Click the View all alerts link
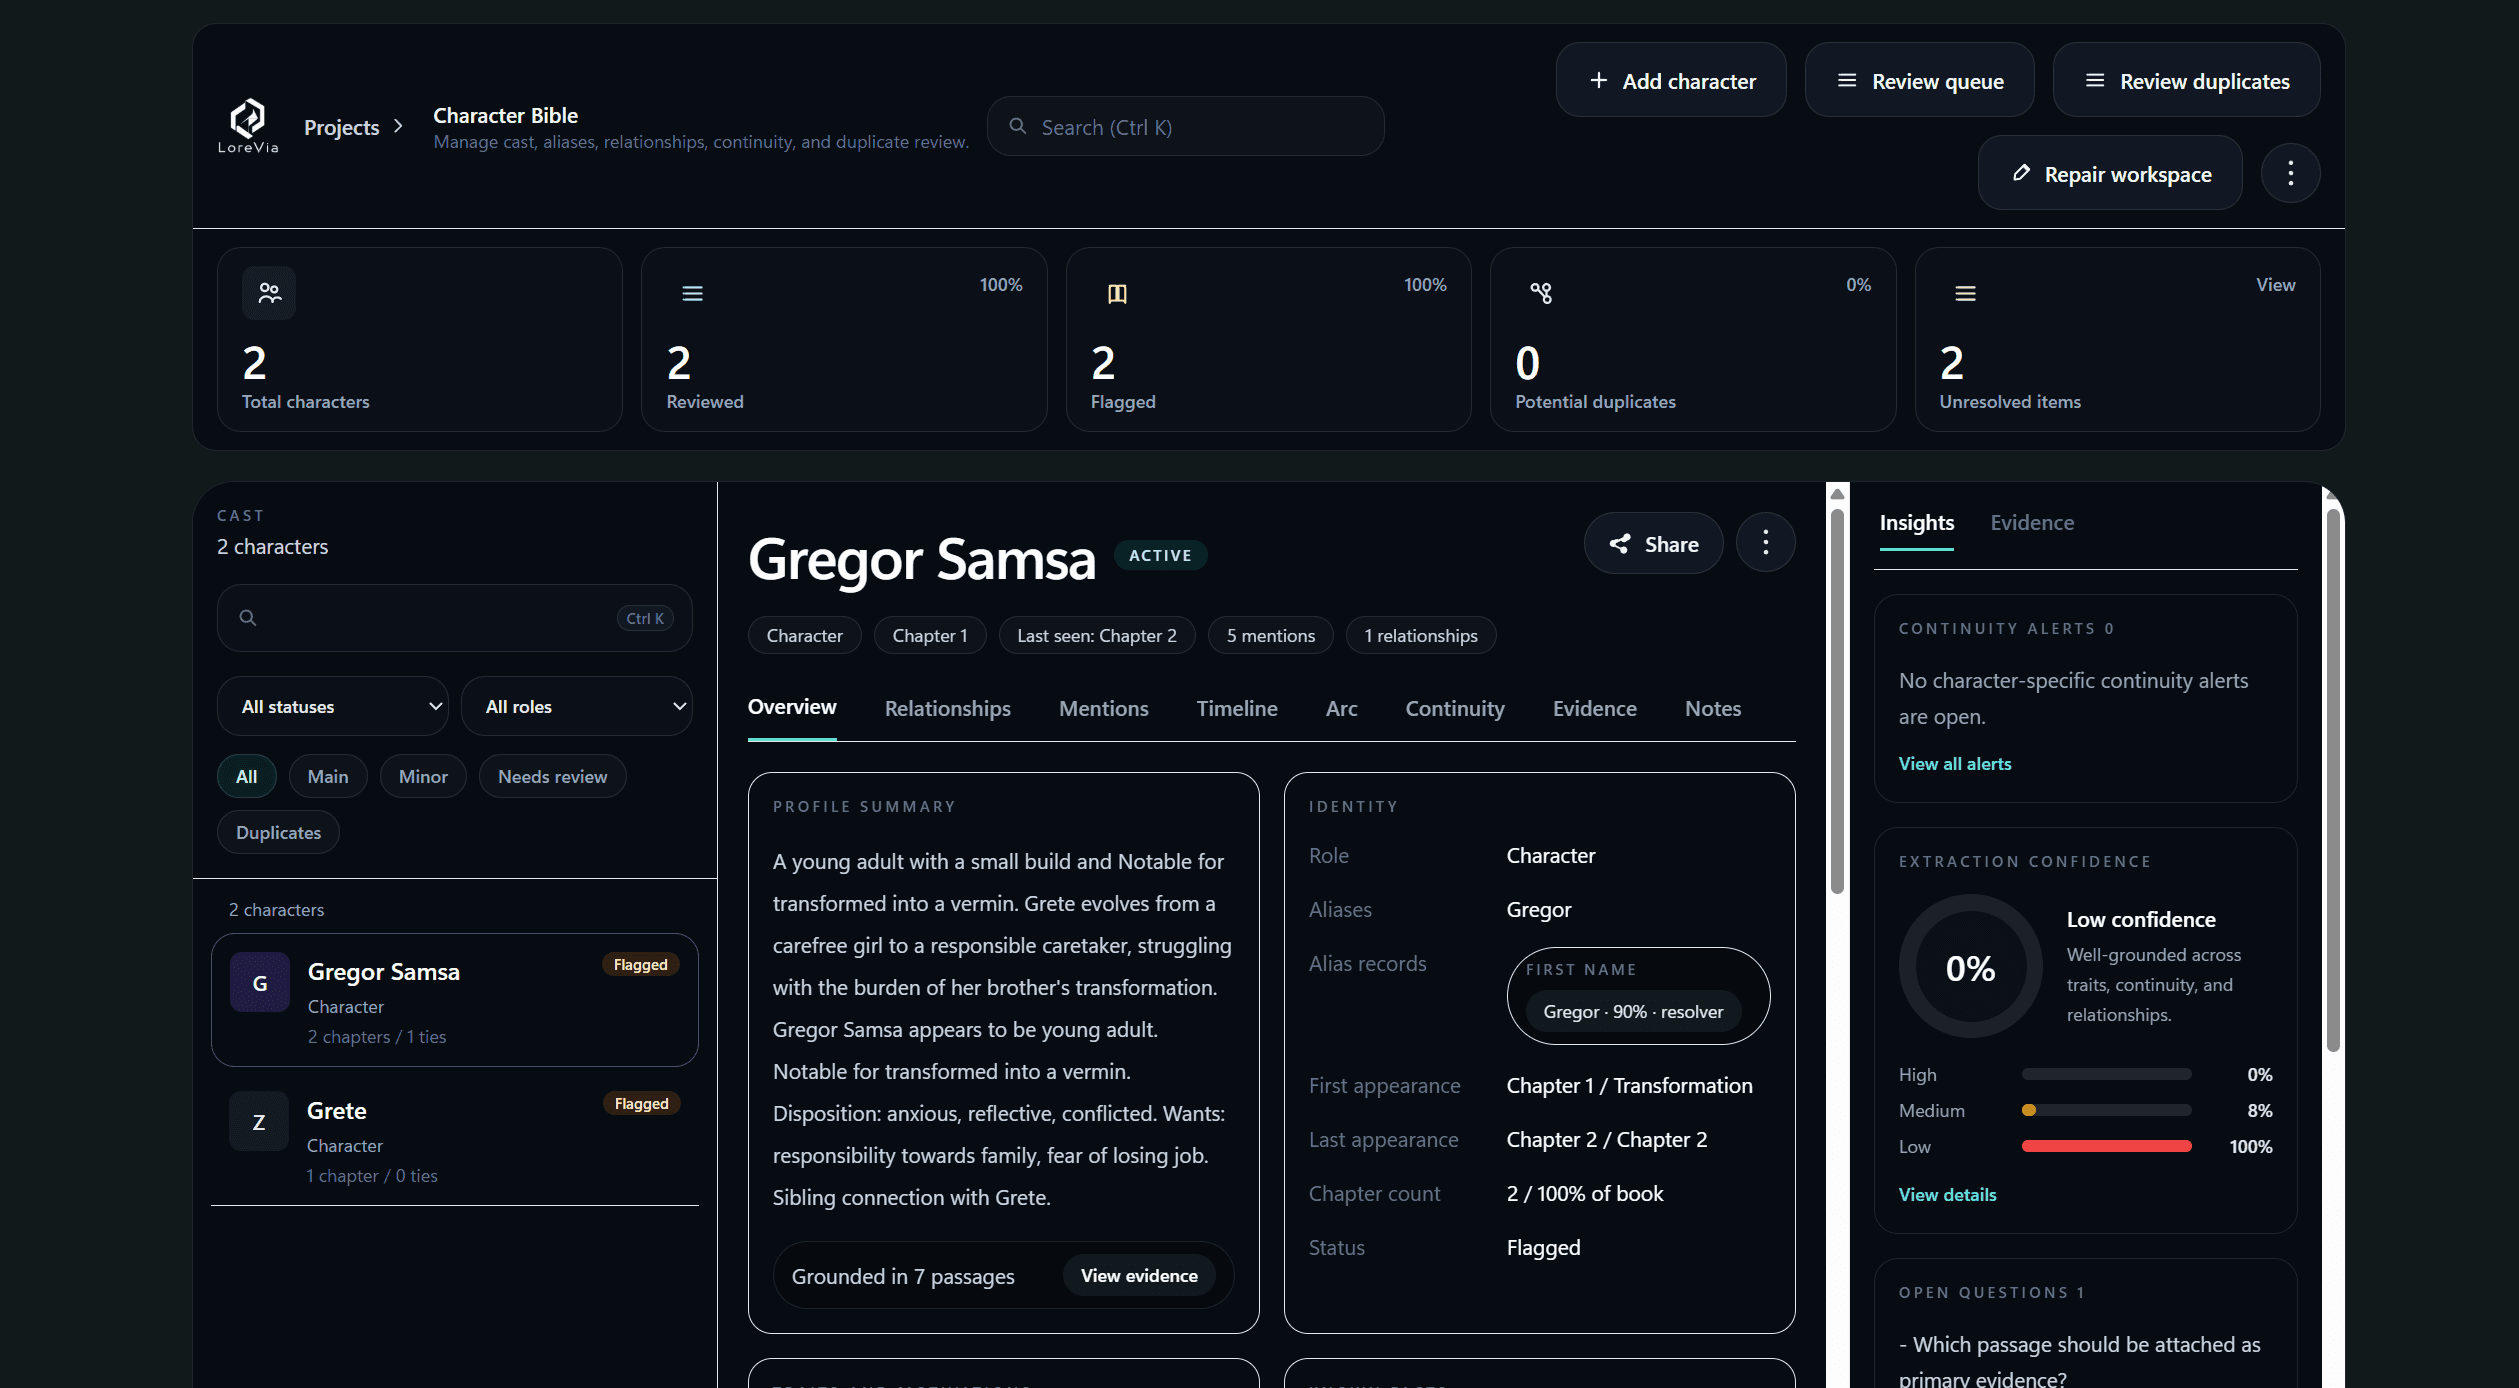 coord(1955,763)
